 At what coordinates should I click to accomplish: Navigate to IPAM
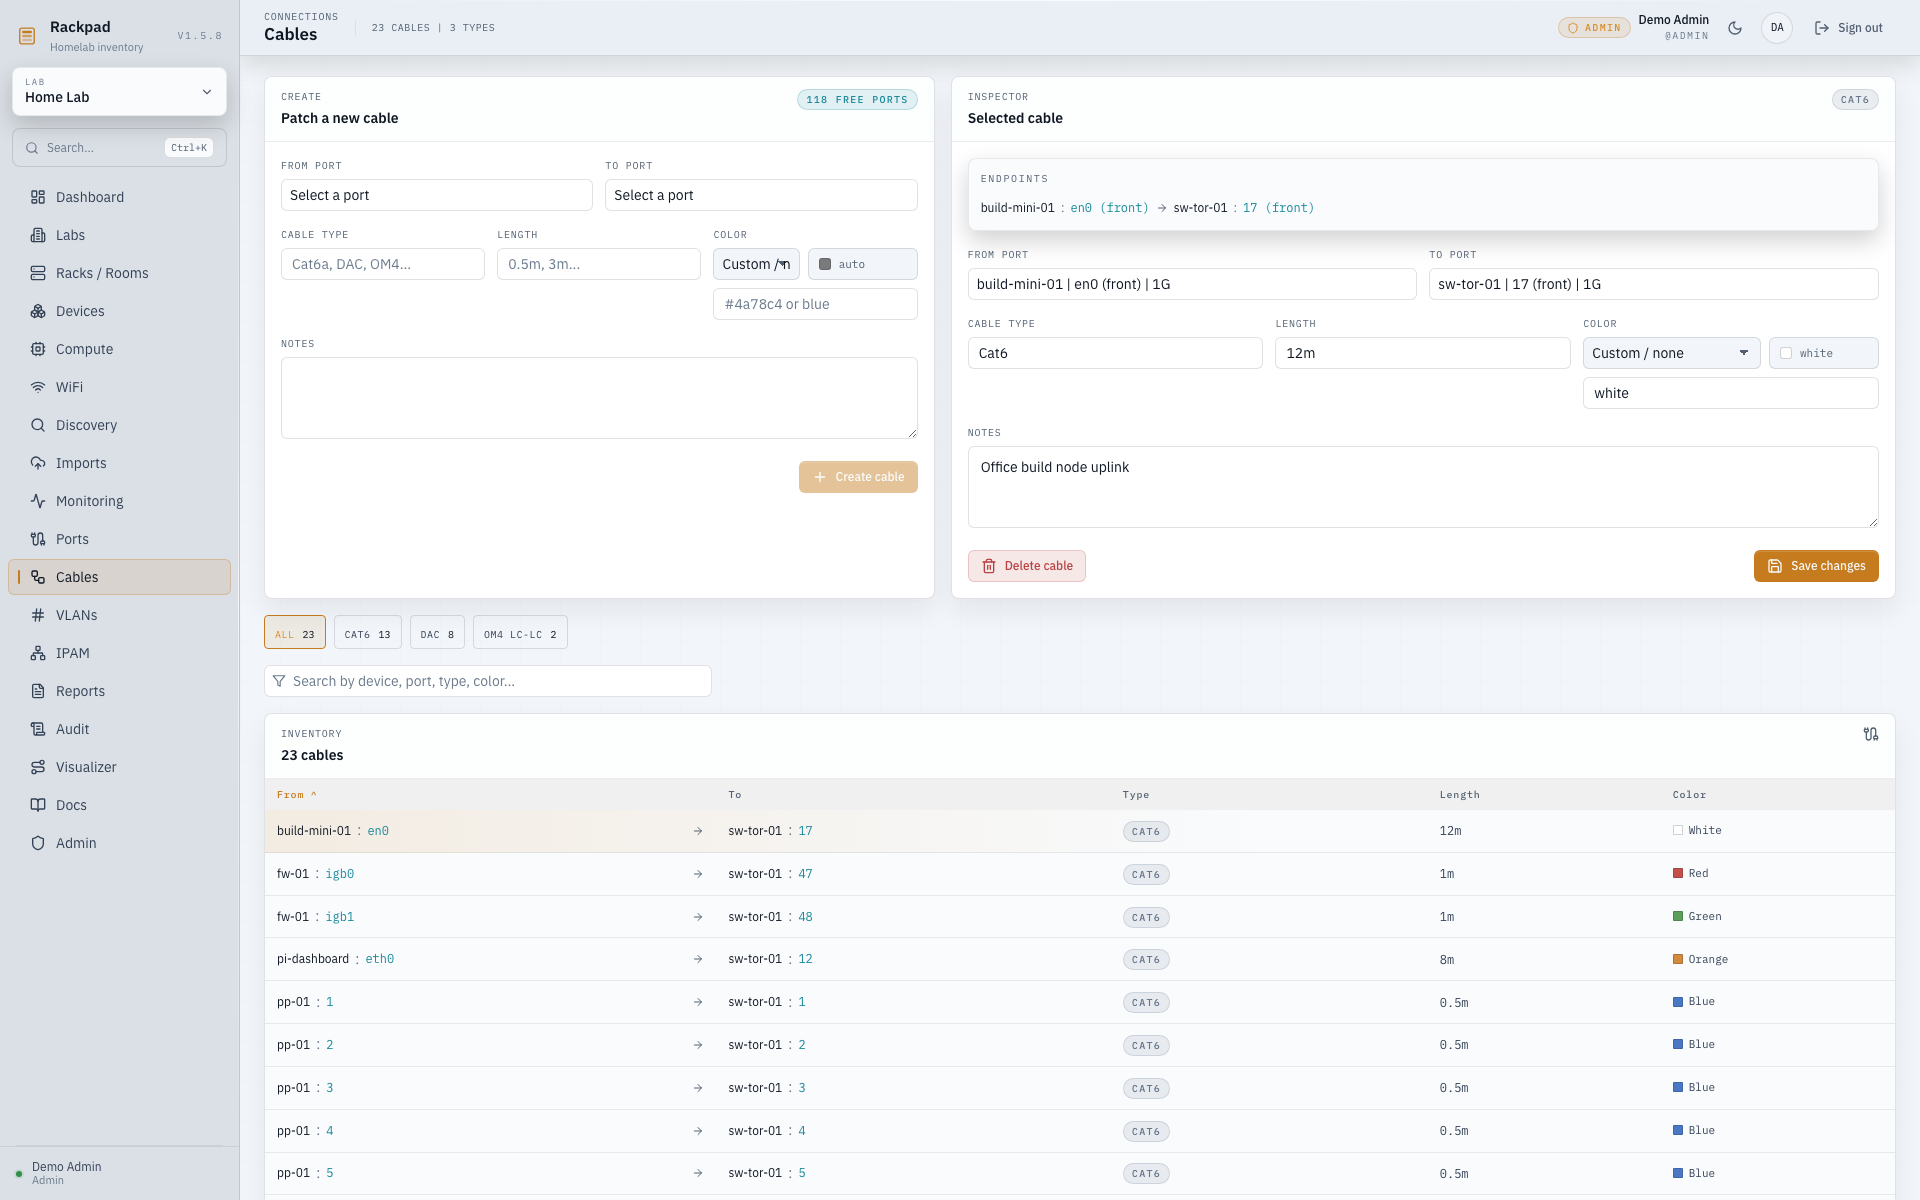[119, 653]
